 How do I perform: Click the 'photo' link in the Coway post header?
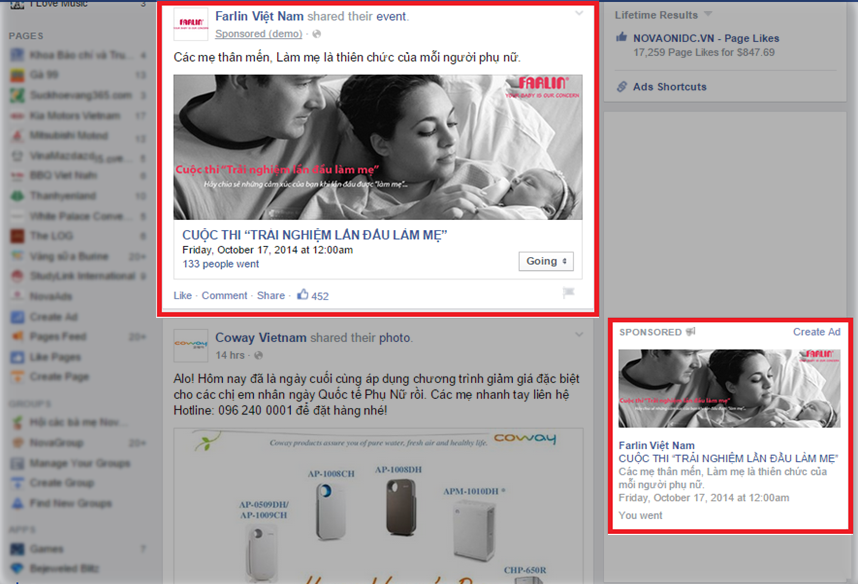click(395, 338)
